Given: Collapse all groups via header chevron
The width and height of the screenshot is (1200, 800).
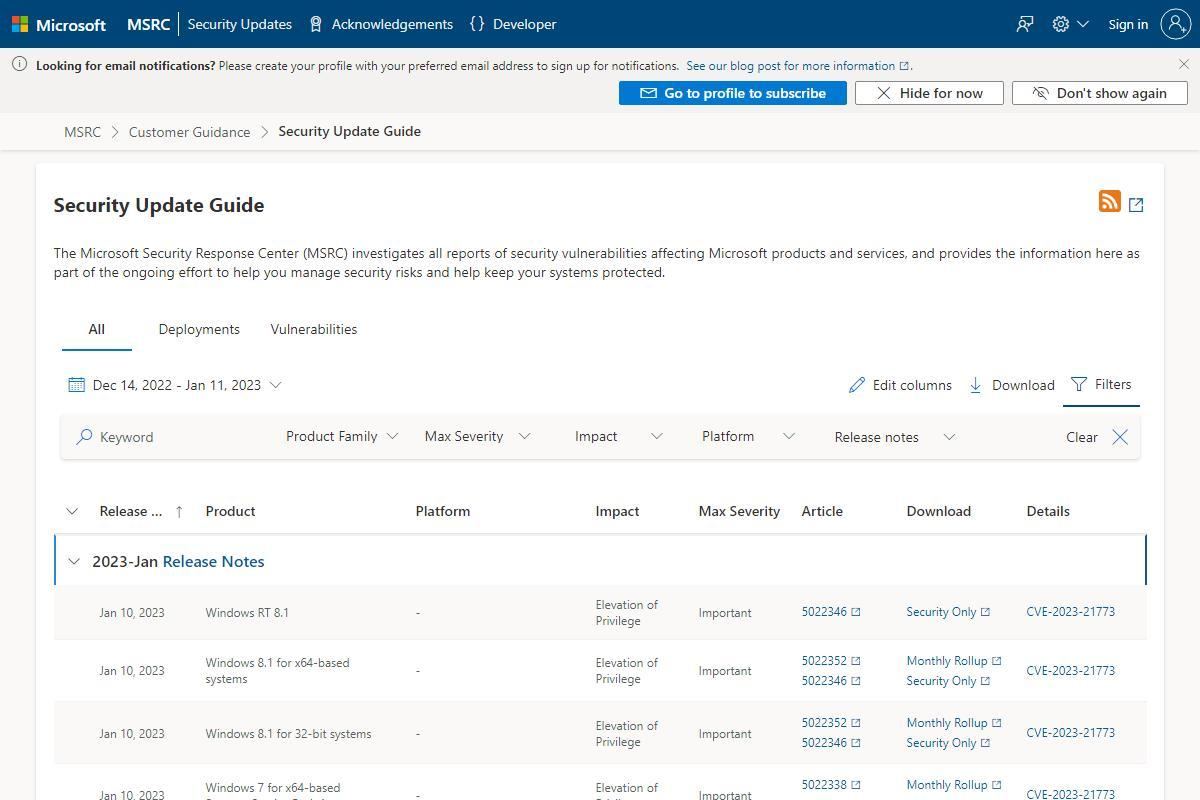Looking at the screenshot, I should click(x=72, y=511).
